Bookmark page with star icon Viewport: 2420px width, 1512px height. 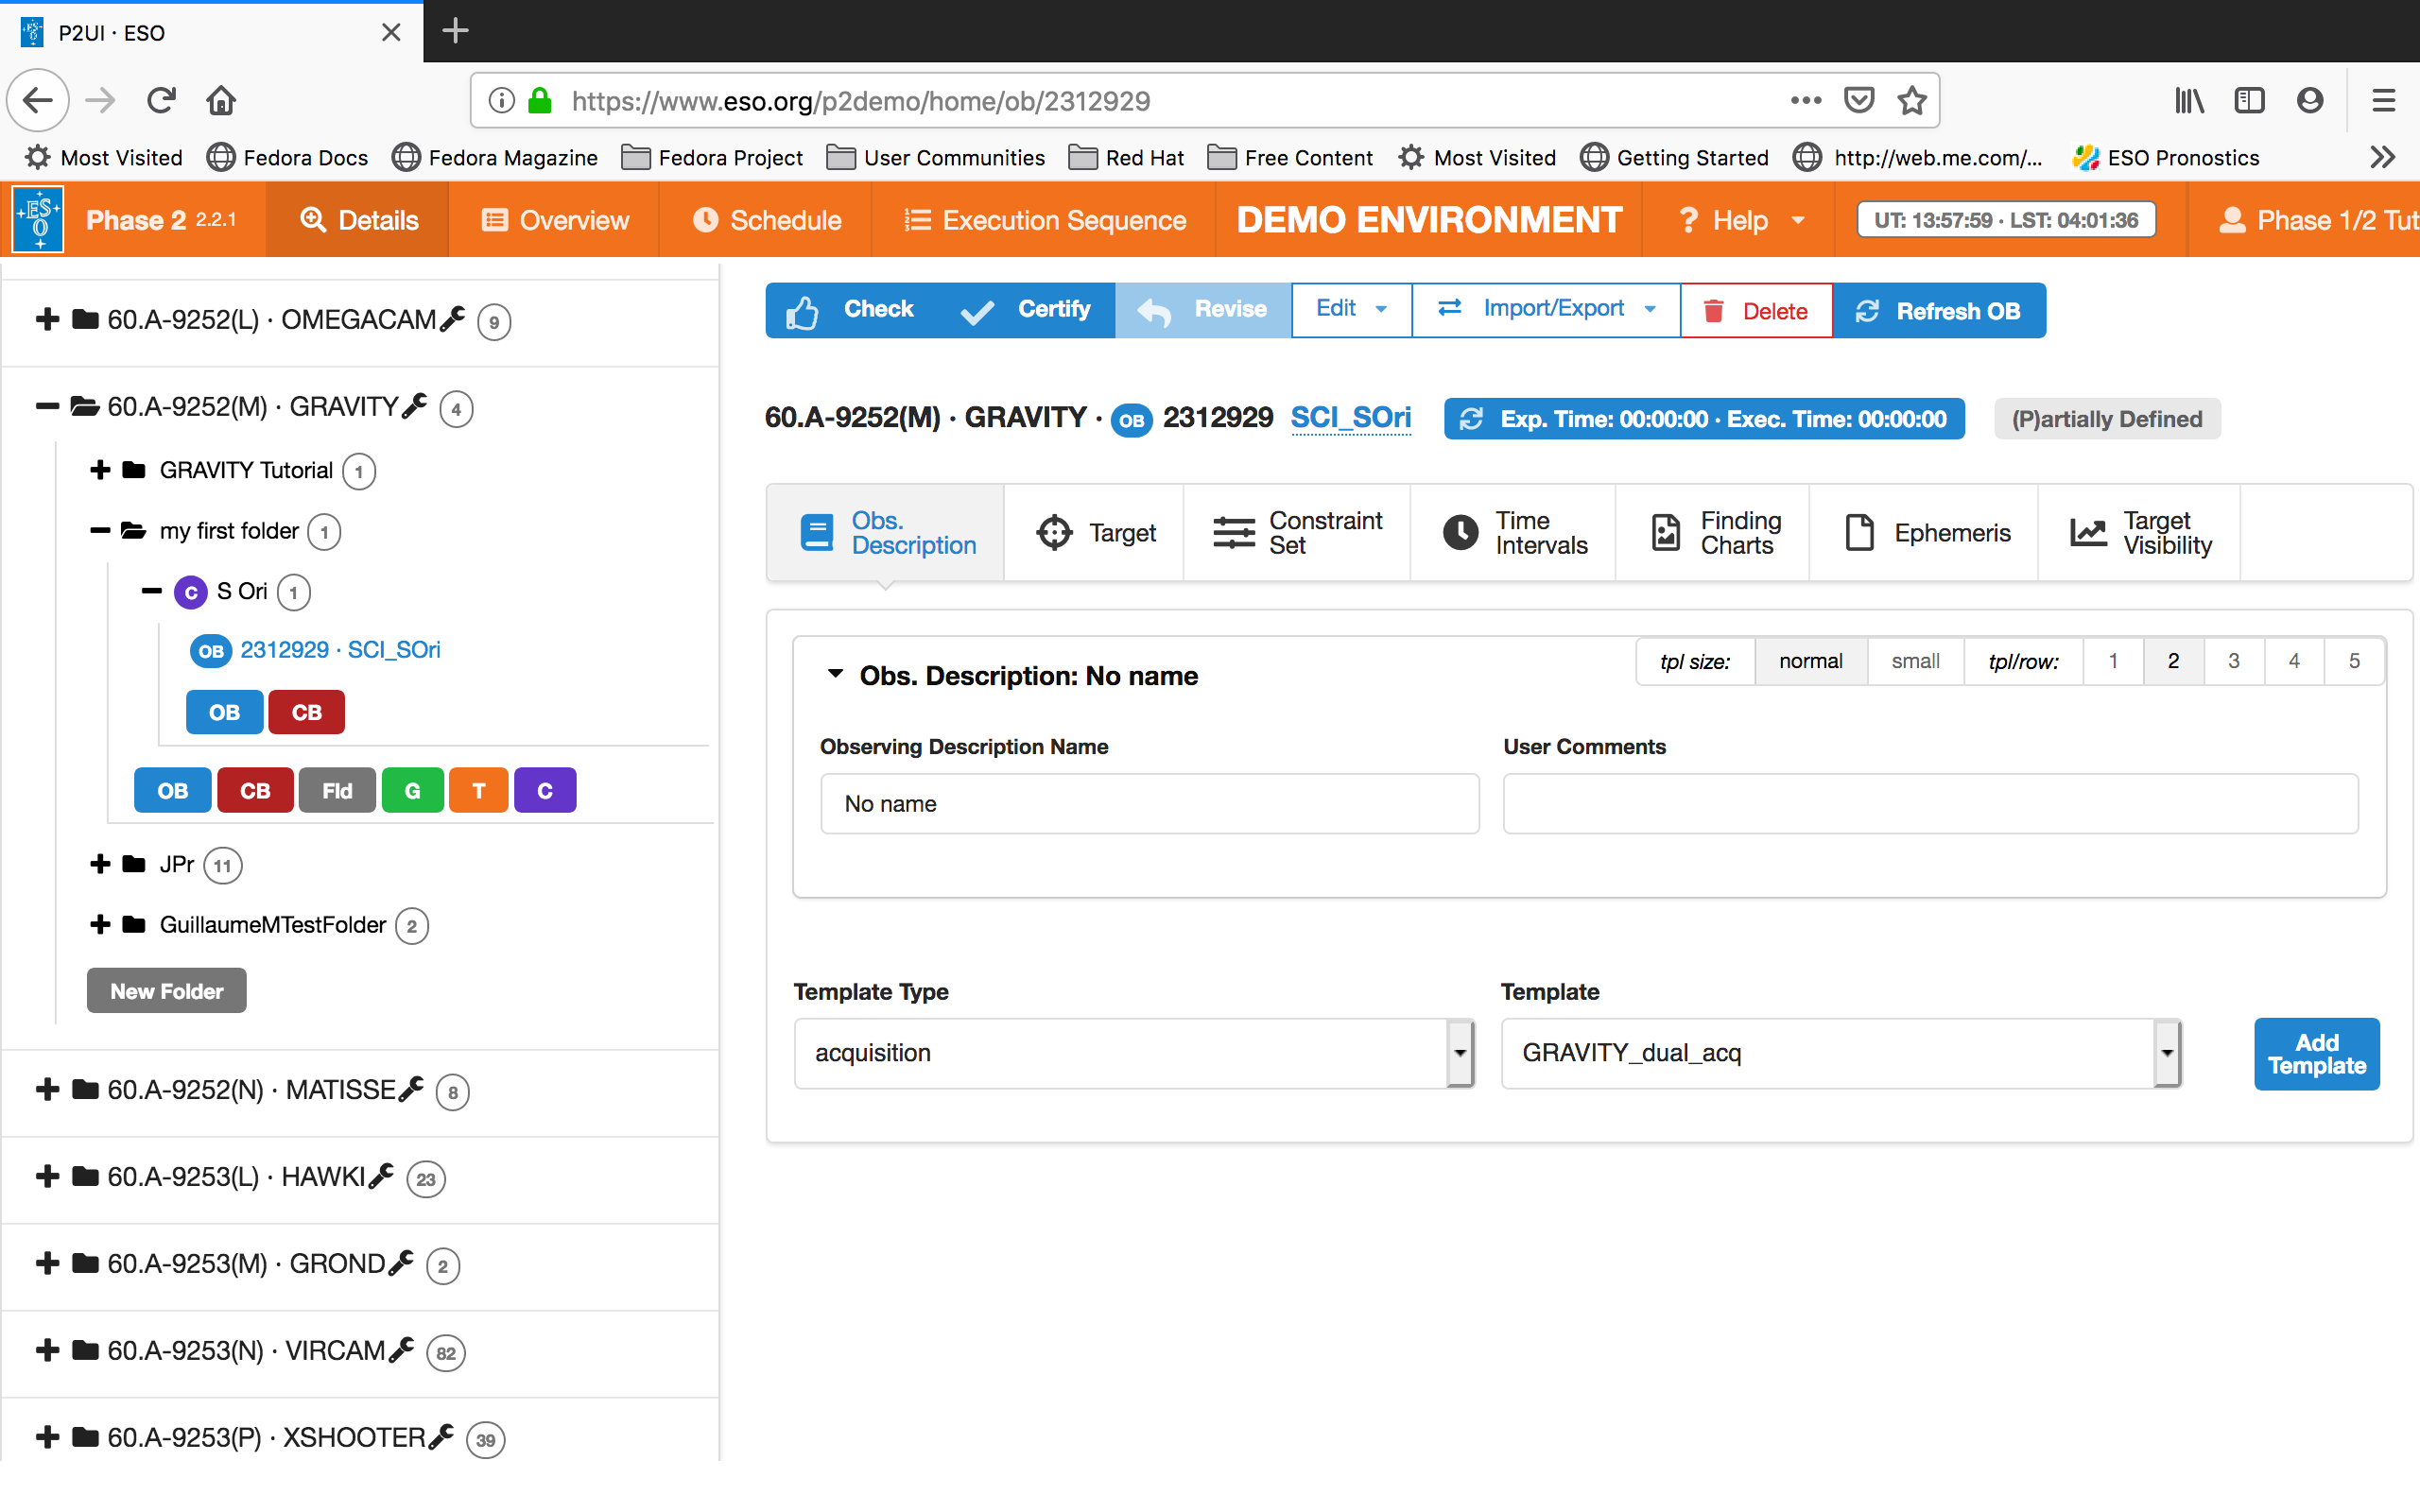1911,100
